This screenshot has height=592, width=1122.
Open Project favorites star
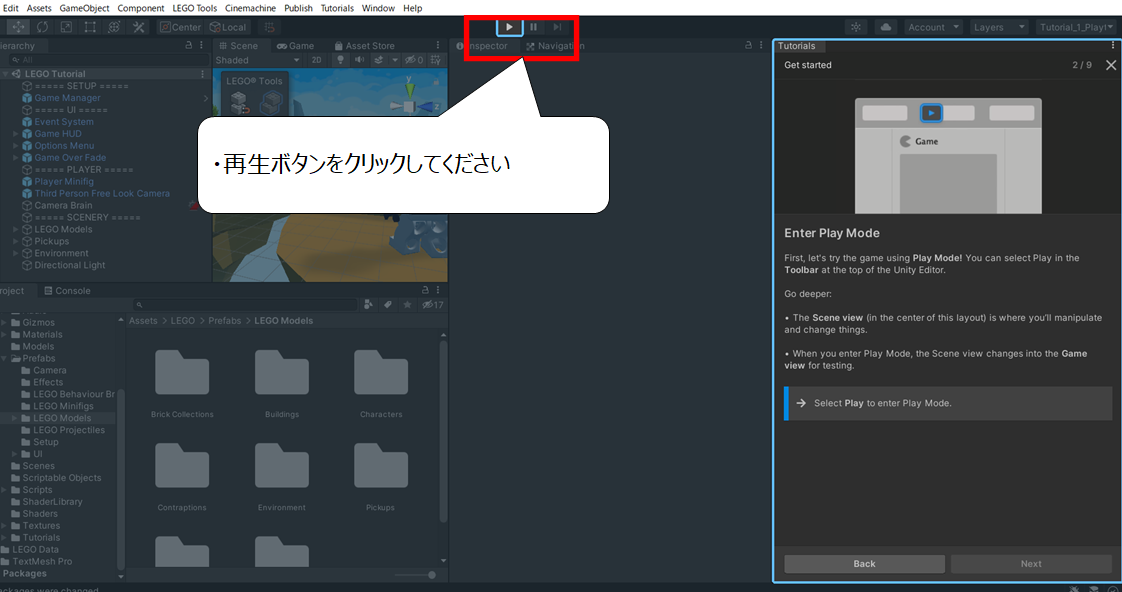(407, 305)
